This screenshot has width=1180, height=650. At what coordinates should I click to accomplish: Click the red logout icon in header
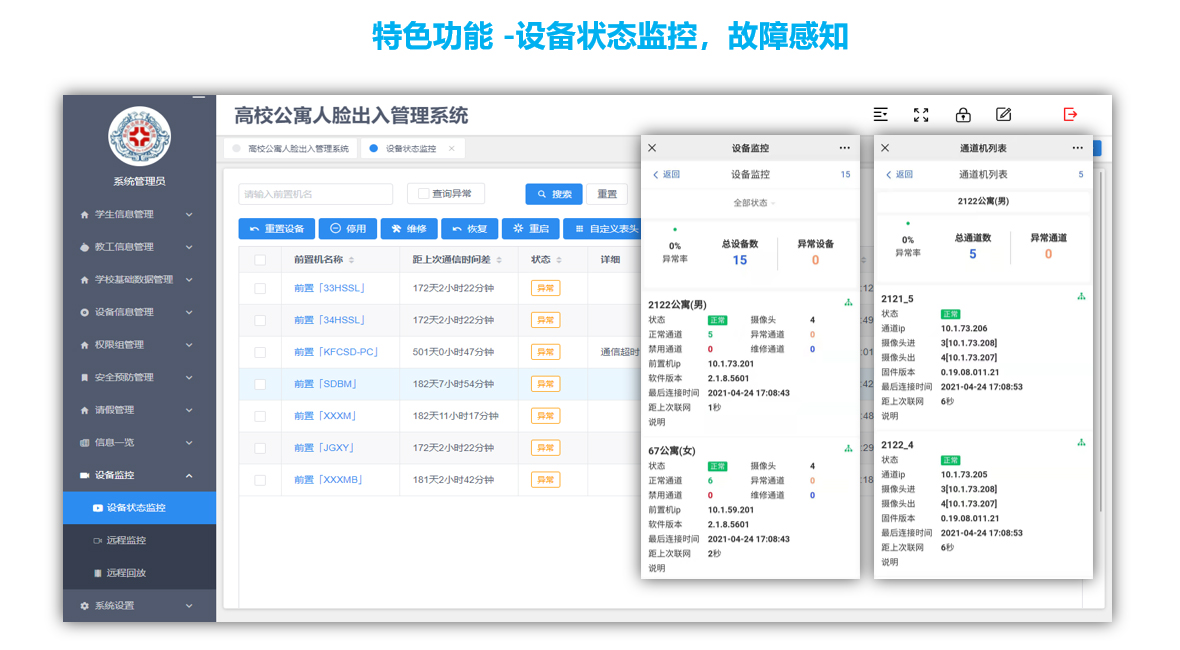pyautogui.click(x=1070, y=115)
